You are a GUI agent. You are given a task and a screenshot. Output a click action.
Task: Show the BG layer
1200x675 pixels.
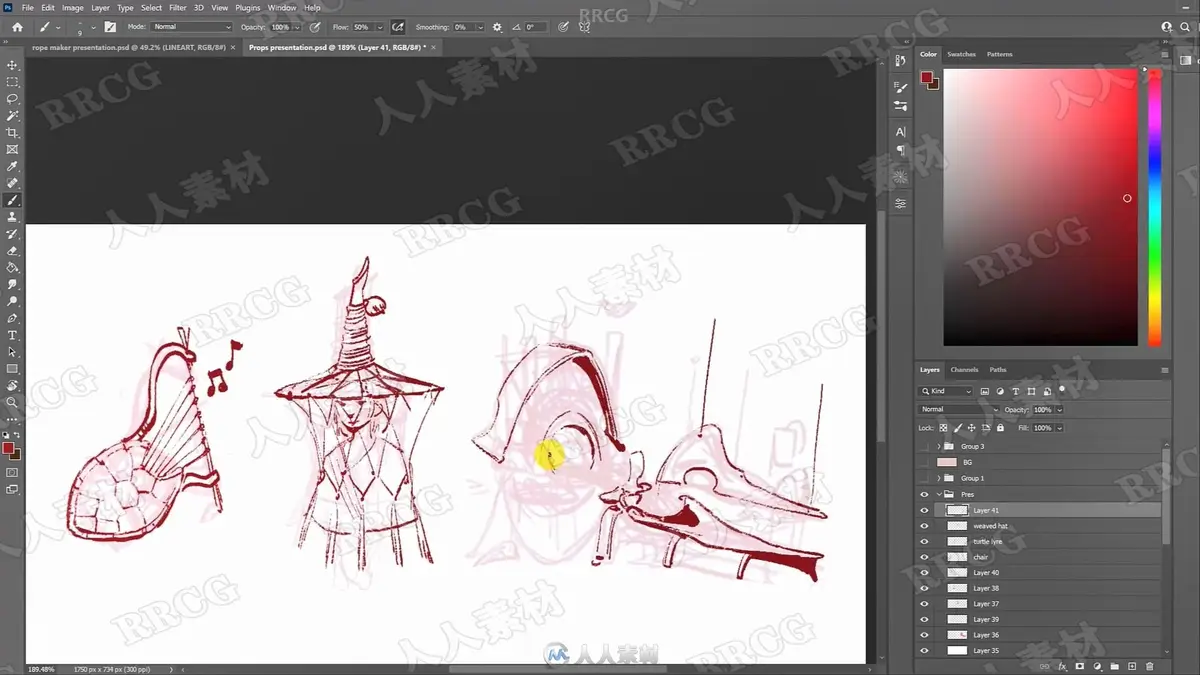tap(924, 463)
